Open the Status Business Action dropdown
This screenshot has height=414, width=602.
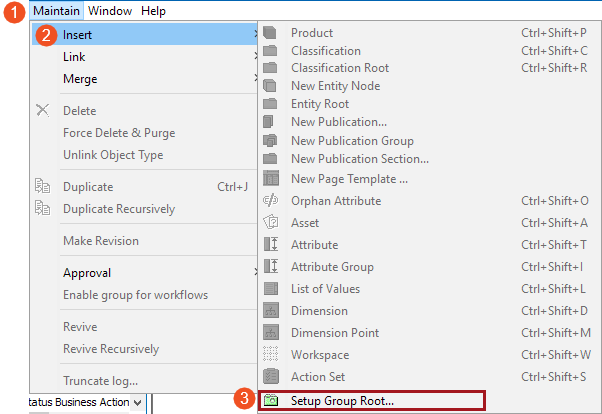tap(137, 402)
